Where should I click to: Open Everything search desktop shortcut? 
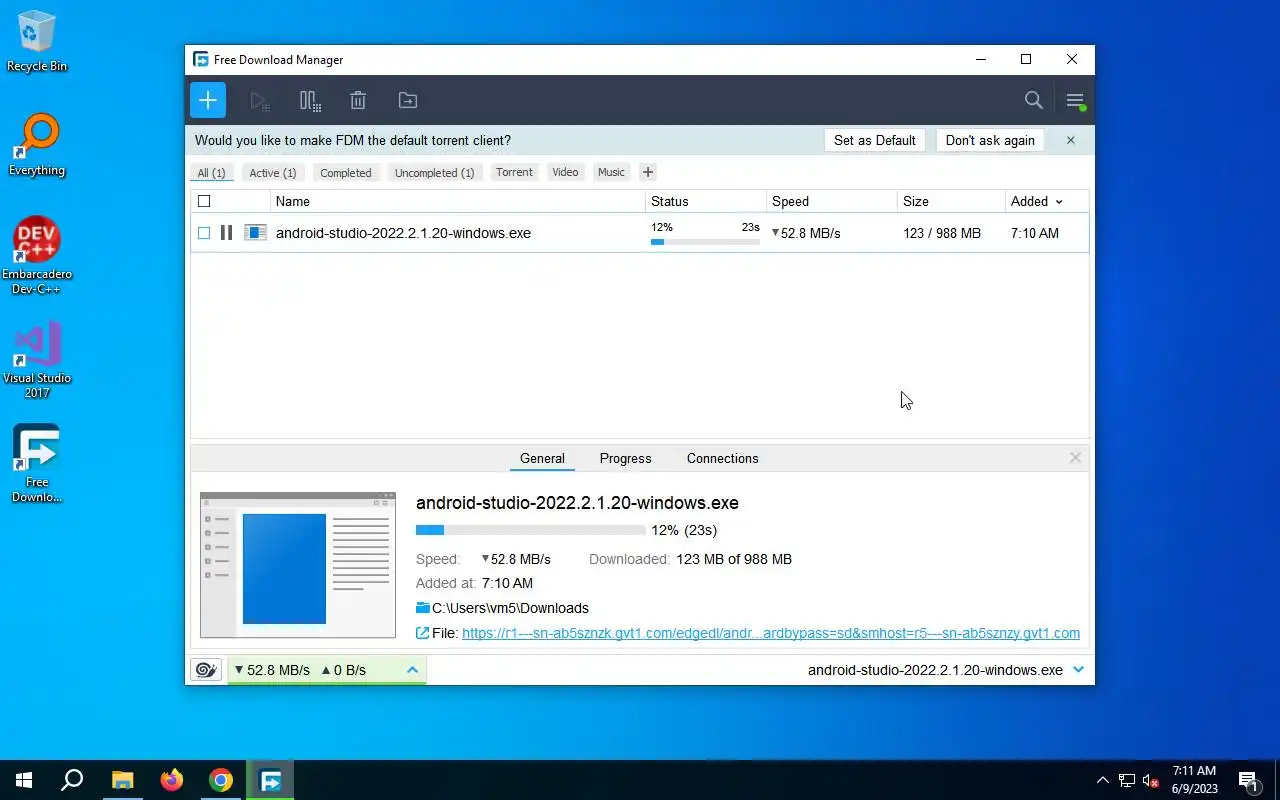pyautogui.click(x=37, y=145)
